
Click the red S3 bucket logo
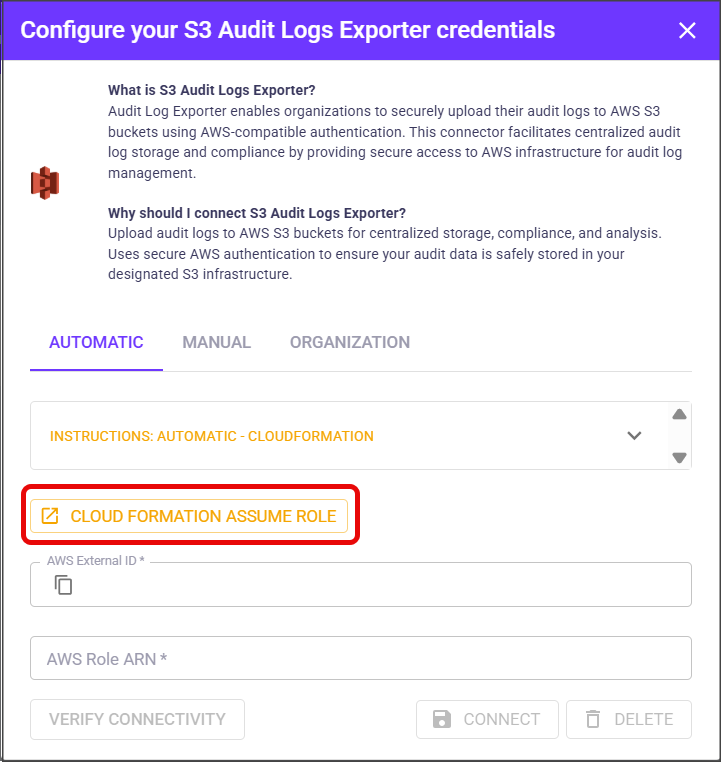click(x=45, y=183)
